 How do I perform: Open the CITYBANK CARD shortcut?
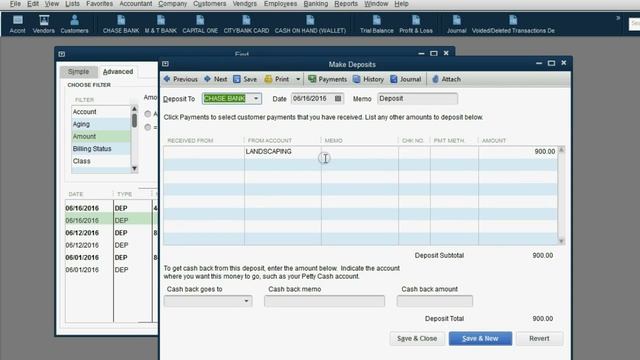(246, 24)
